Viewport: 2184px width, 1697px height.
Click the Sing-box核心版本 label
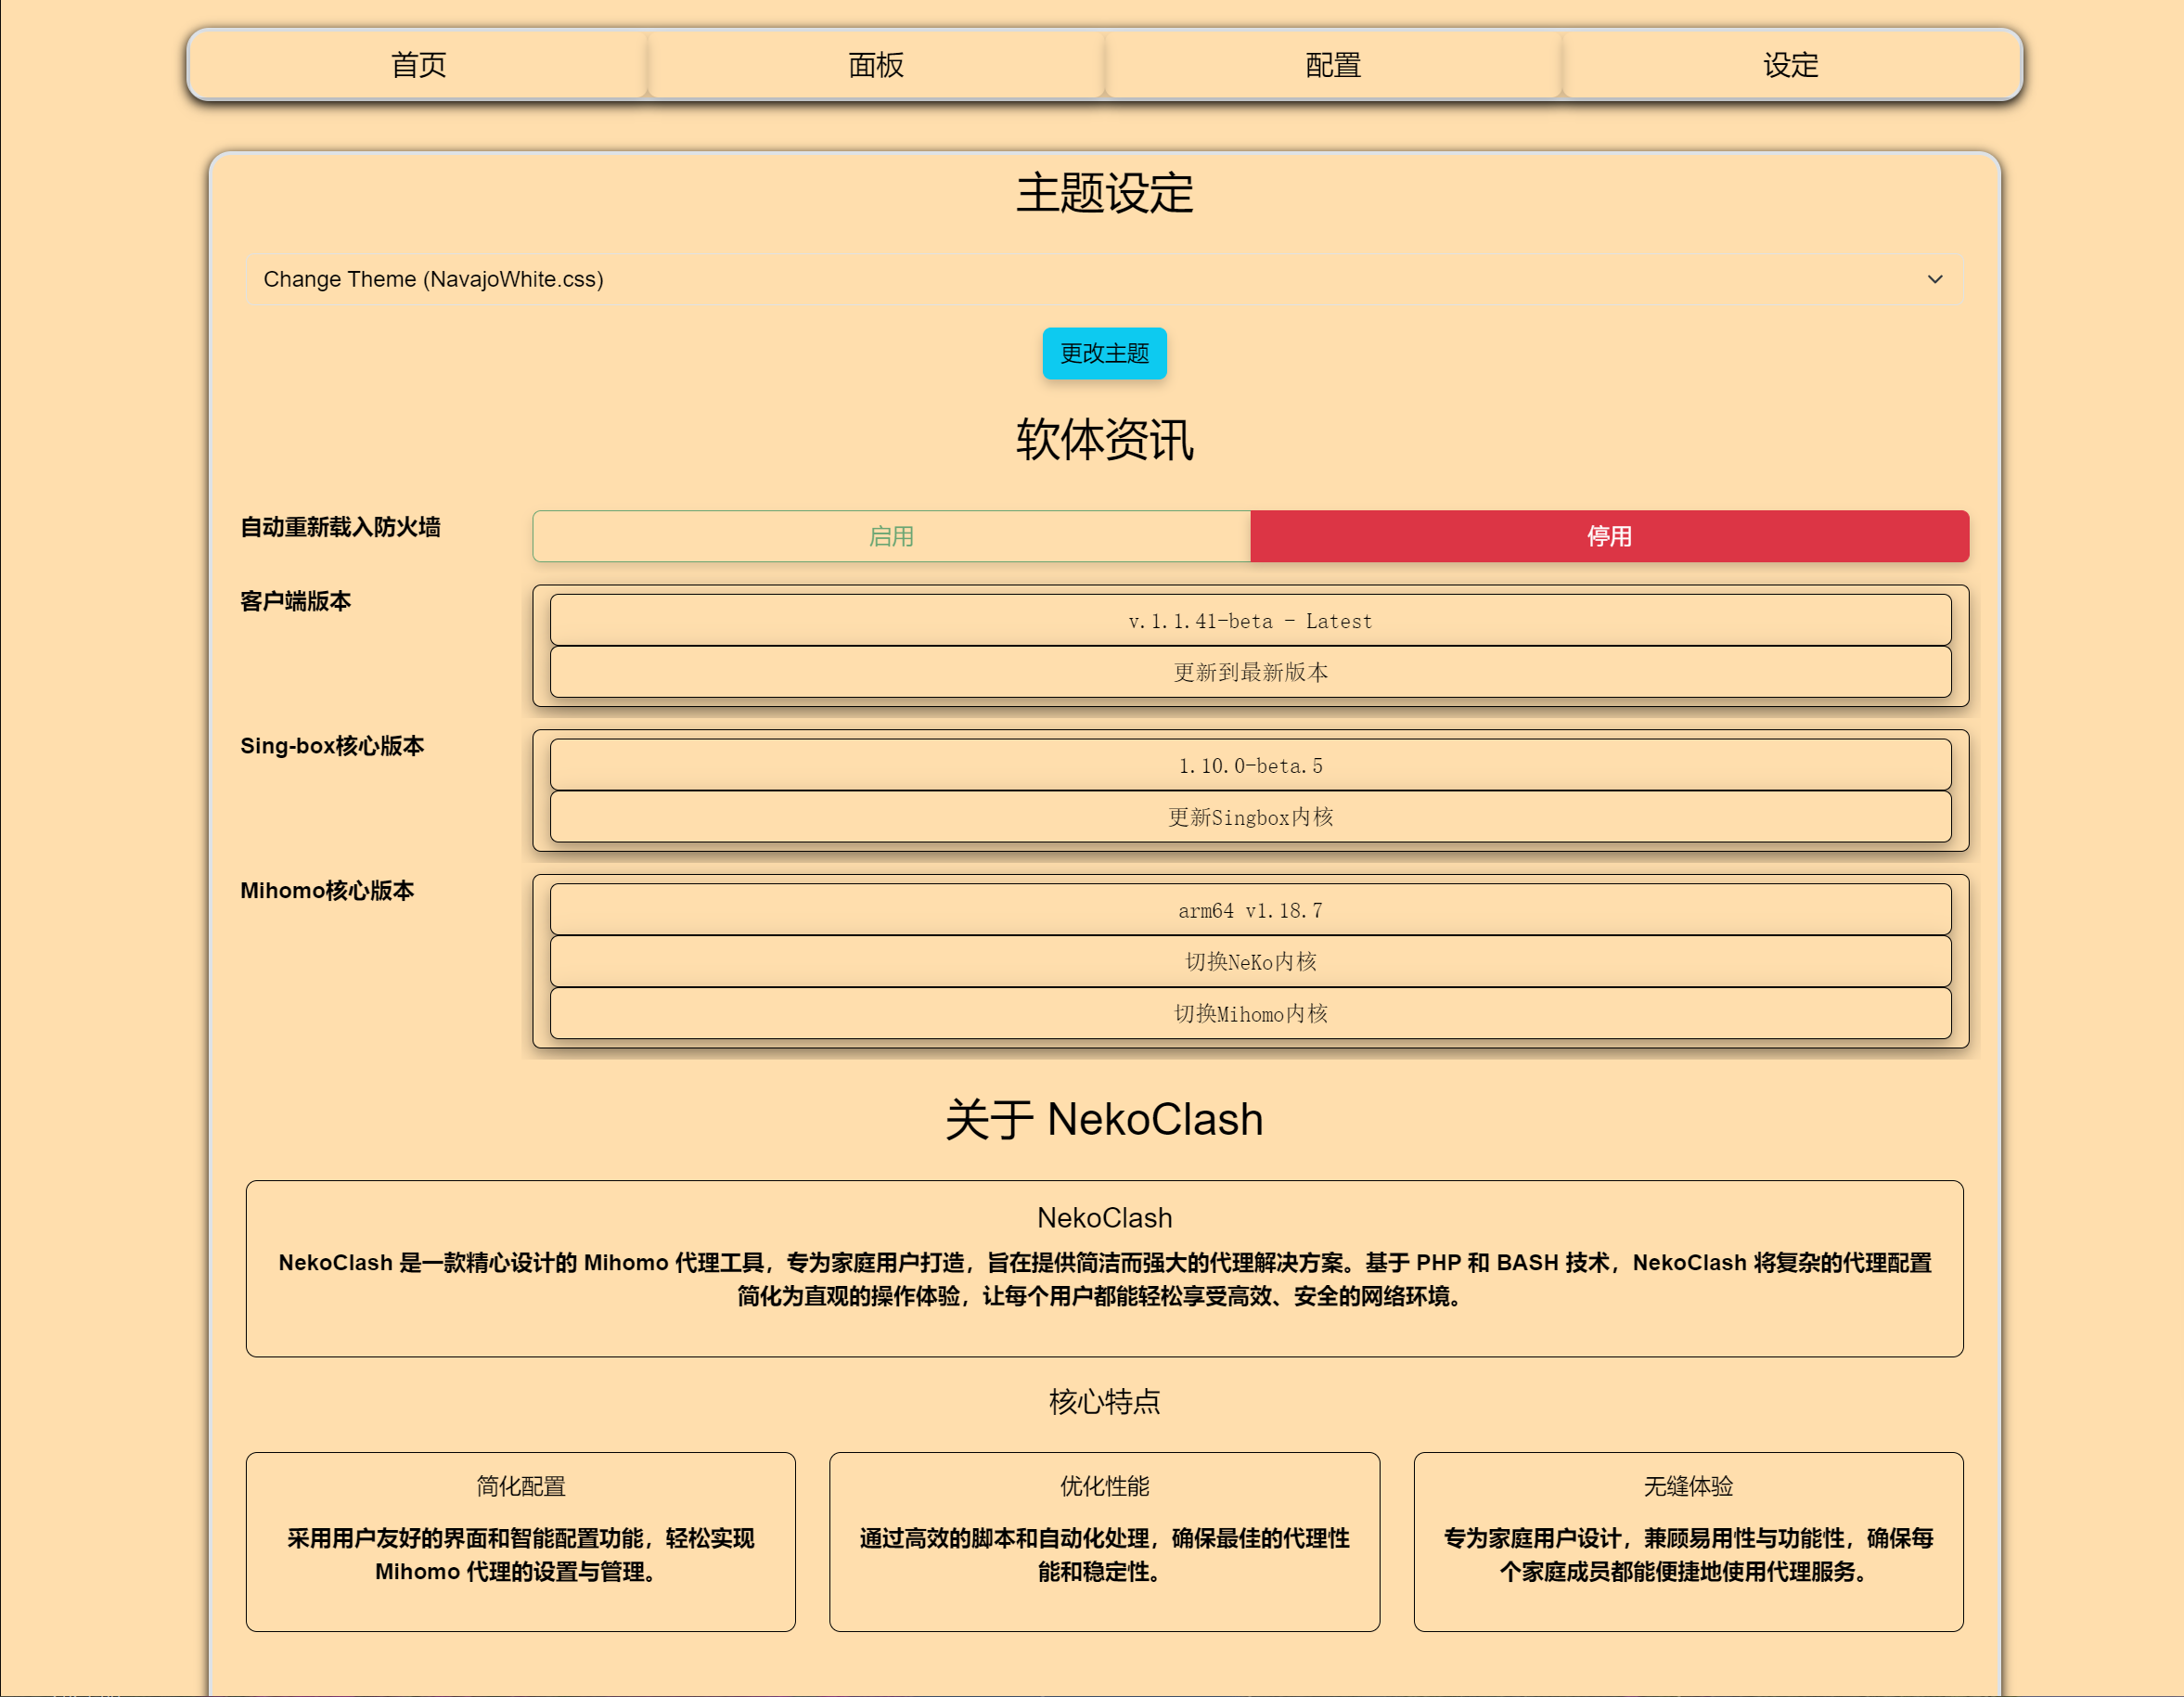tap(332, 746)
